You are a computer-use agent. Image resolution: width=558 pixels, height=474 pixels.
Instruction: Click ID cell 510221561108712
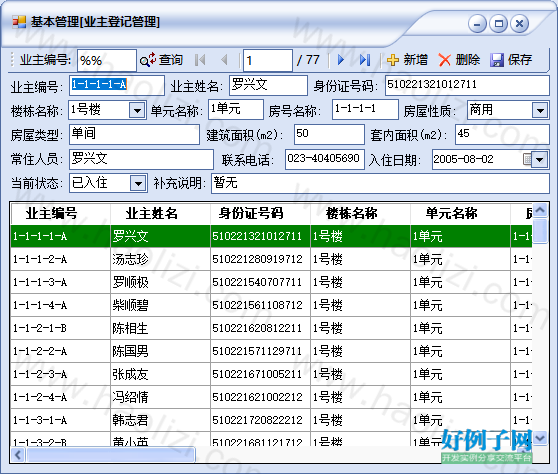click(260, 305)
